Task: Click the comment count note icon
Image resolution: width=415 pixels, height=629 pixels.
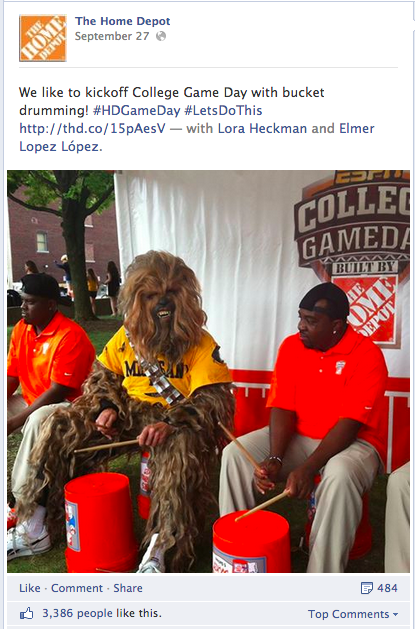Action: (x=367, y=588)
